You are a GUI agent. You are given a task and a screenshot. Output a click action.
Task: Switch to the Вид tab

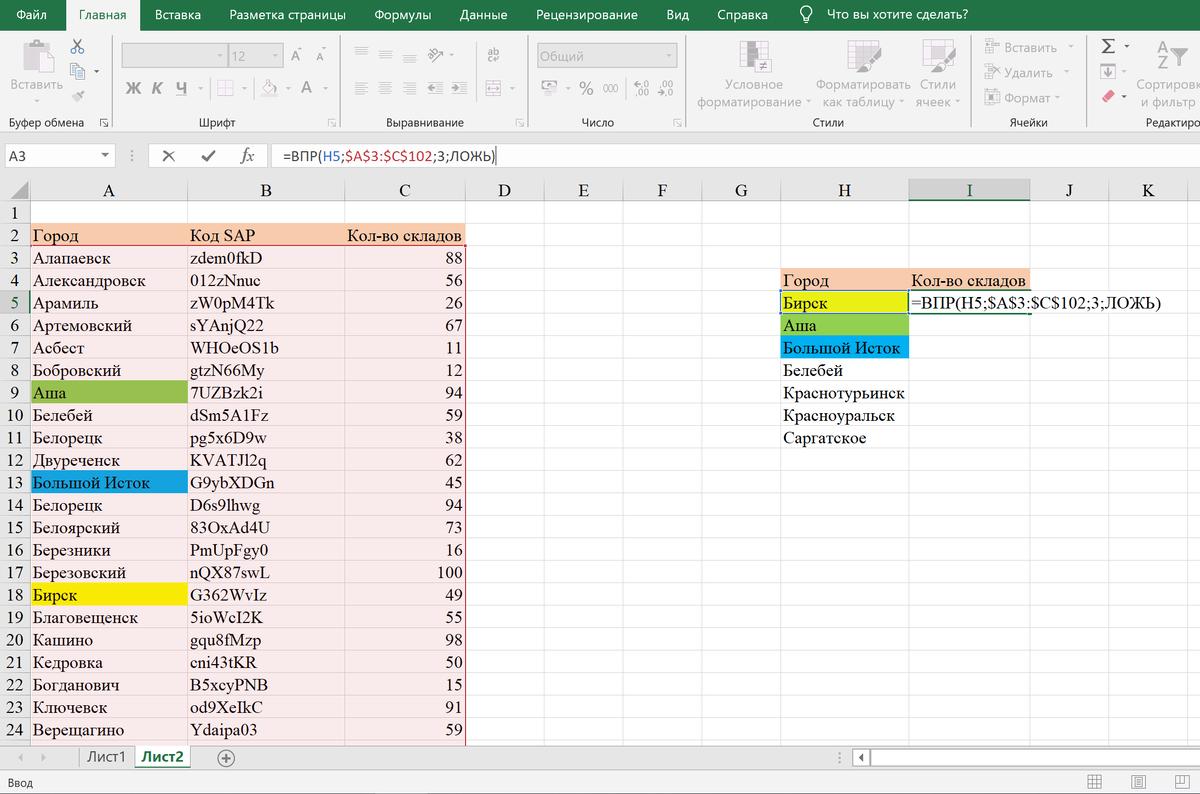[678, 15]
